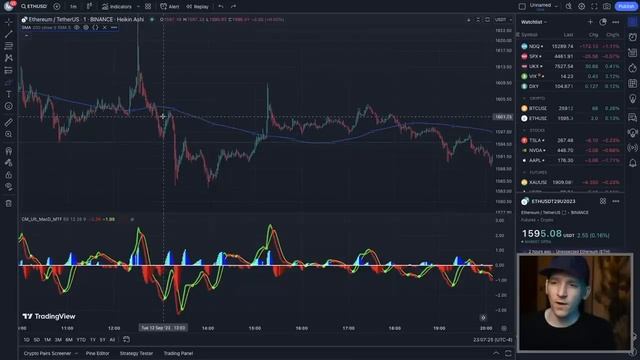Select NDQ row in Watchlist
Viewport: 640px width, 360px height.
pyautogui.click(x=571, y=47)
